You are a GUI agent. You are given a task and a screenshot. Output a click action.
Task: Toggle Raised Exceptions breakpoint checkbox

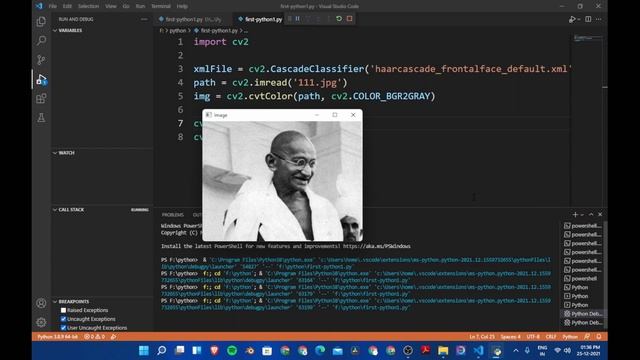tap(63, 310)
